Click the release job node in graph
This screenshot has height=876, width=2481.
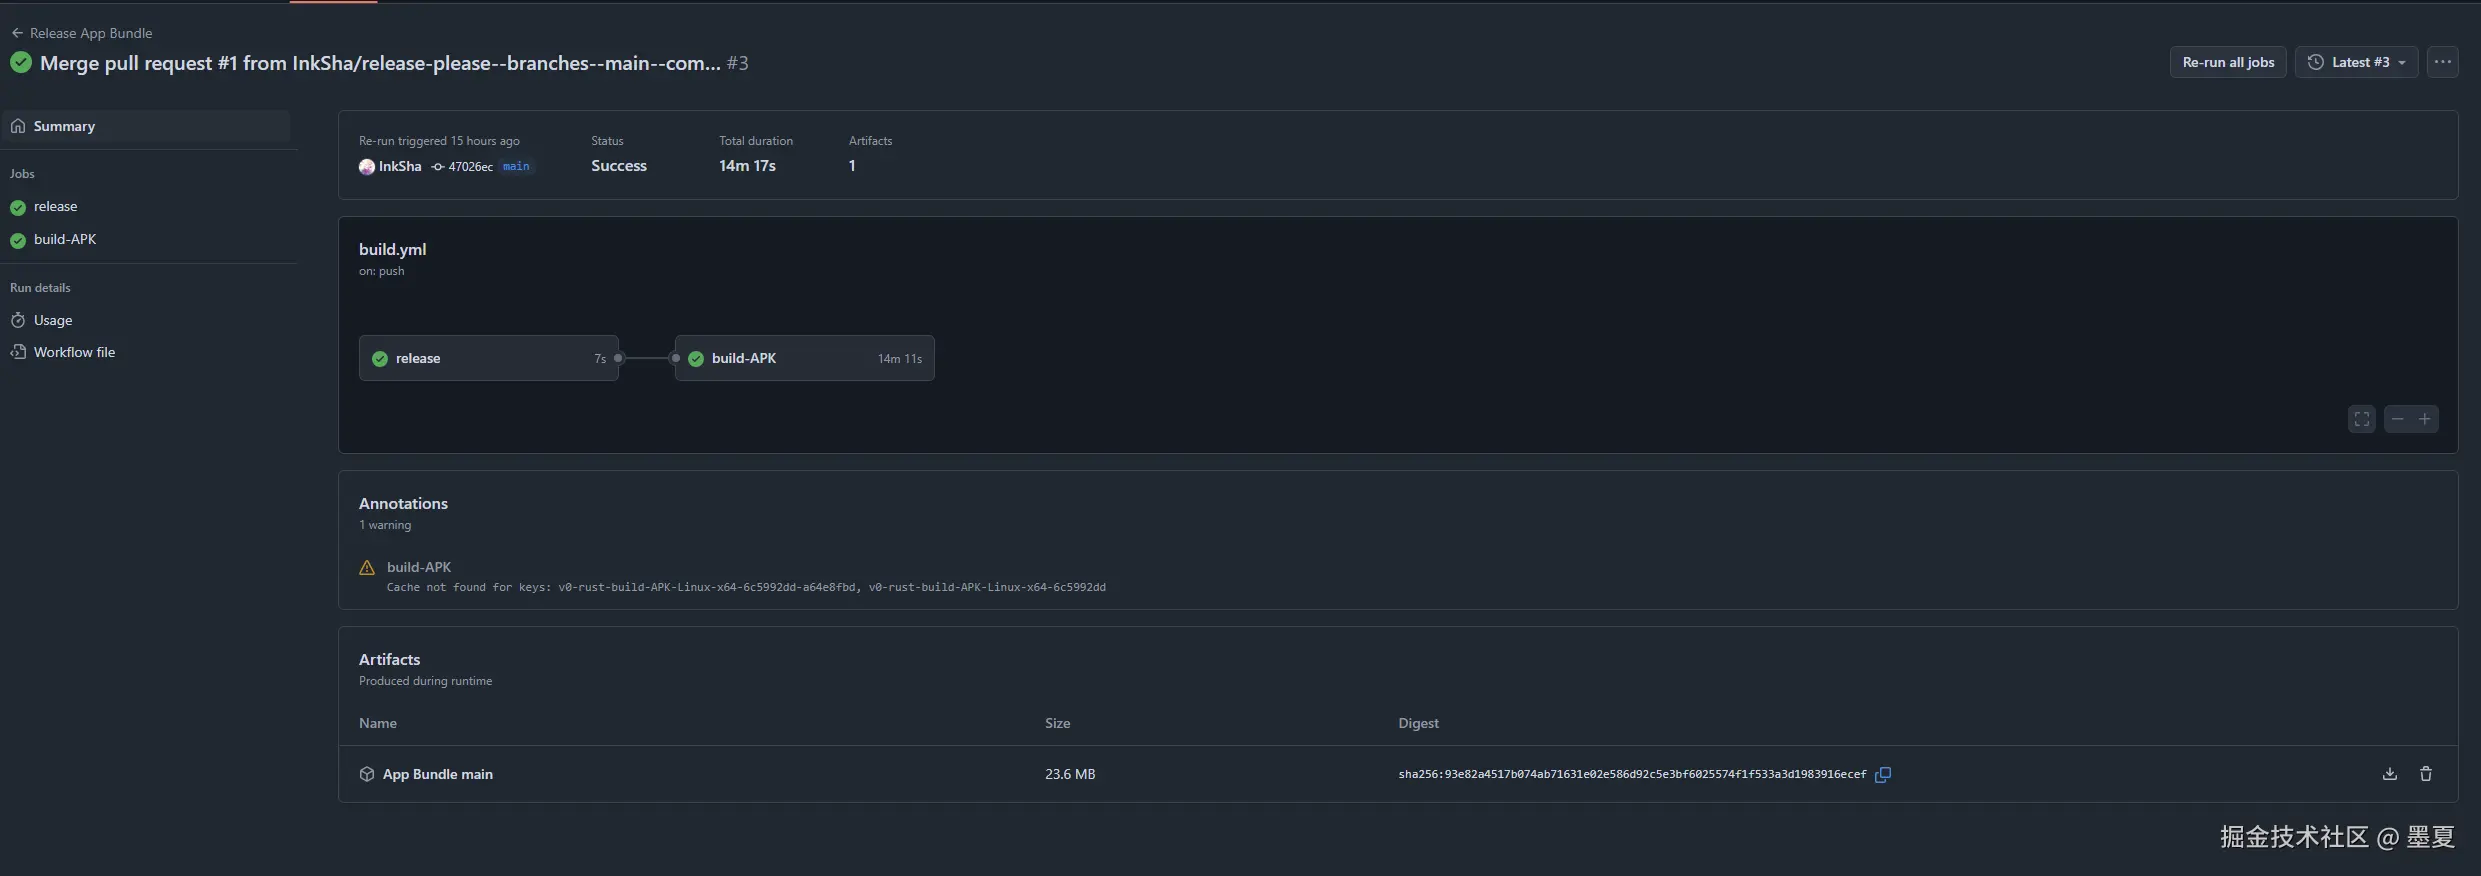click(489, 358)
